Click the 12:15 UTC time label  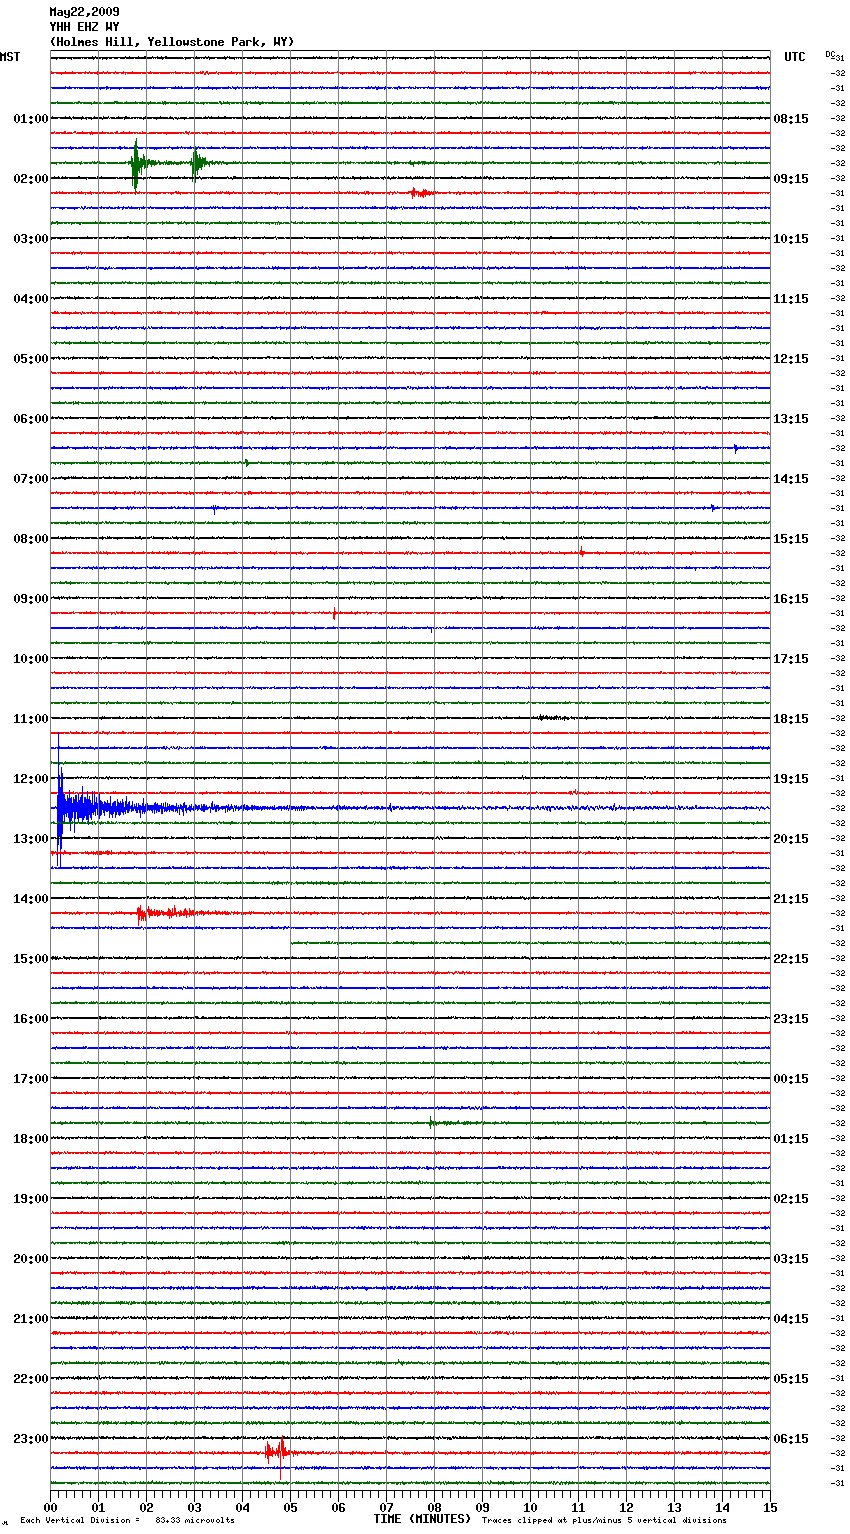(x=791, y=359)
